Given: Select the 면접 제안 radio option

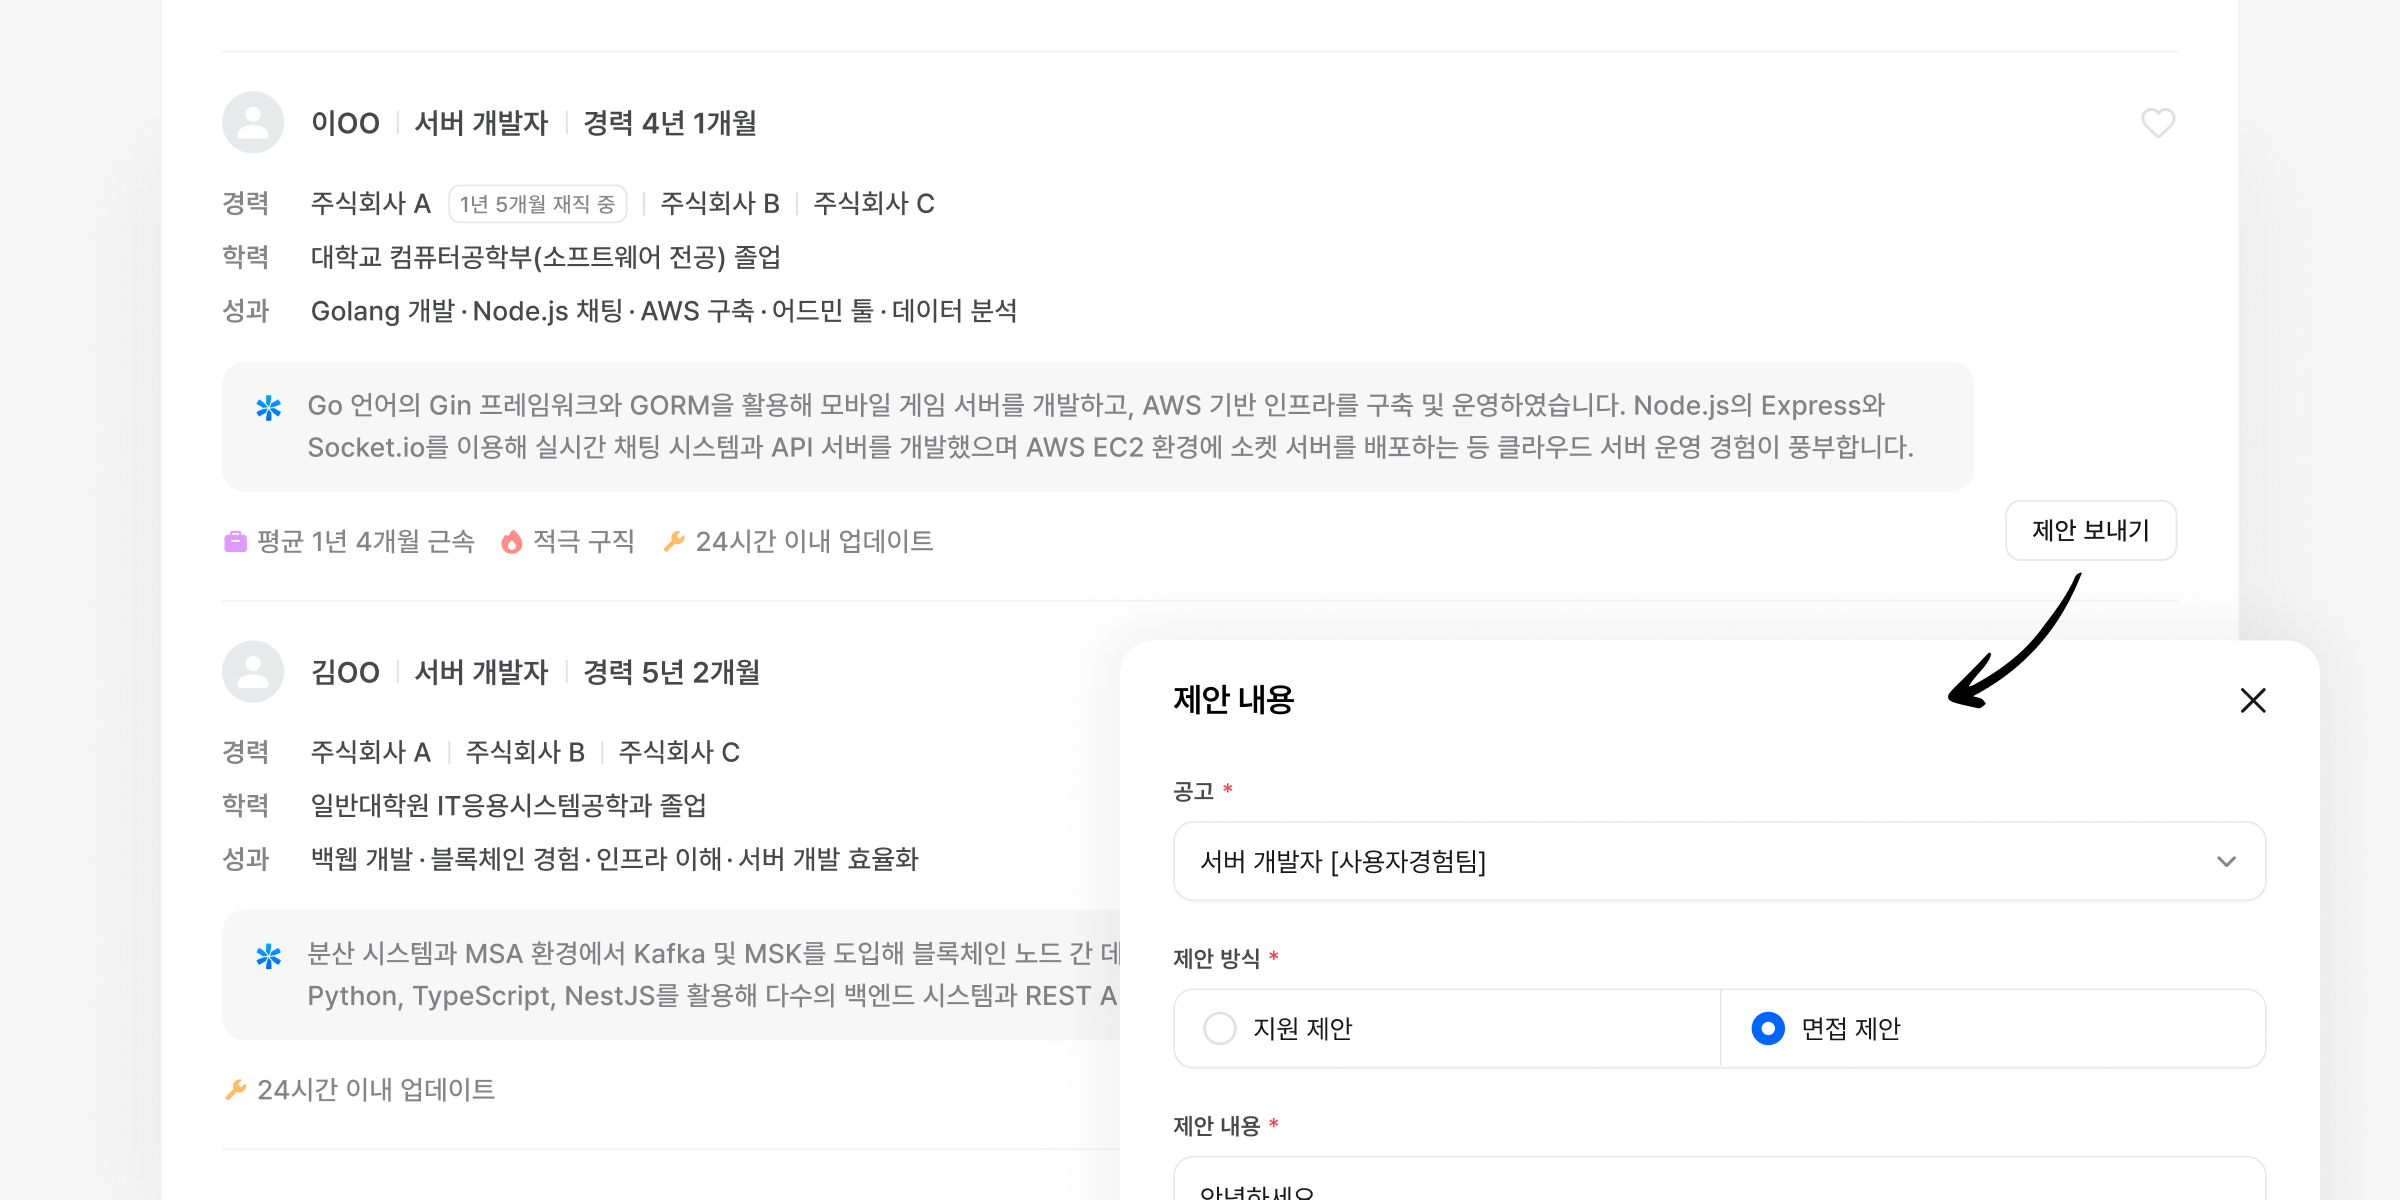Looking at the screenshot, I should pyautogui.click(x=1768, y=1028).
